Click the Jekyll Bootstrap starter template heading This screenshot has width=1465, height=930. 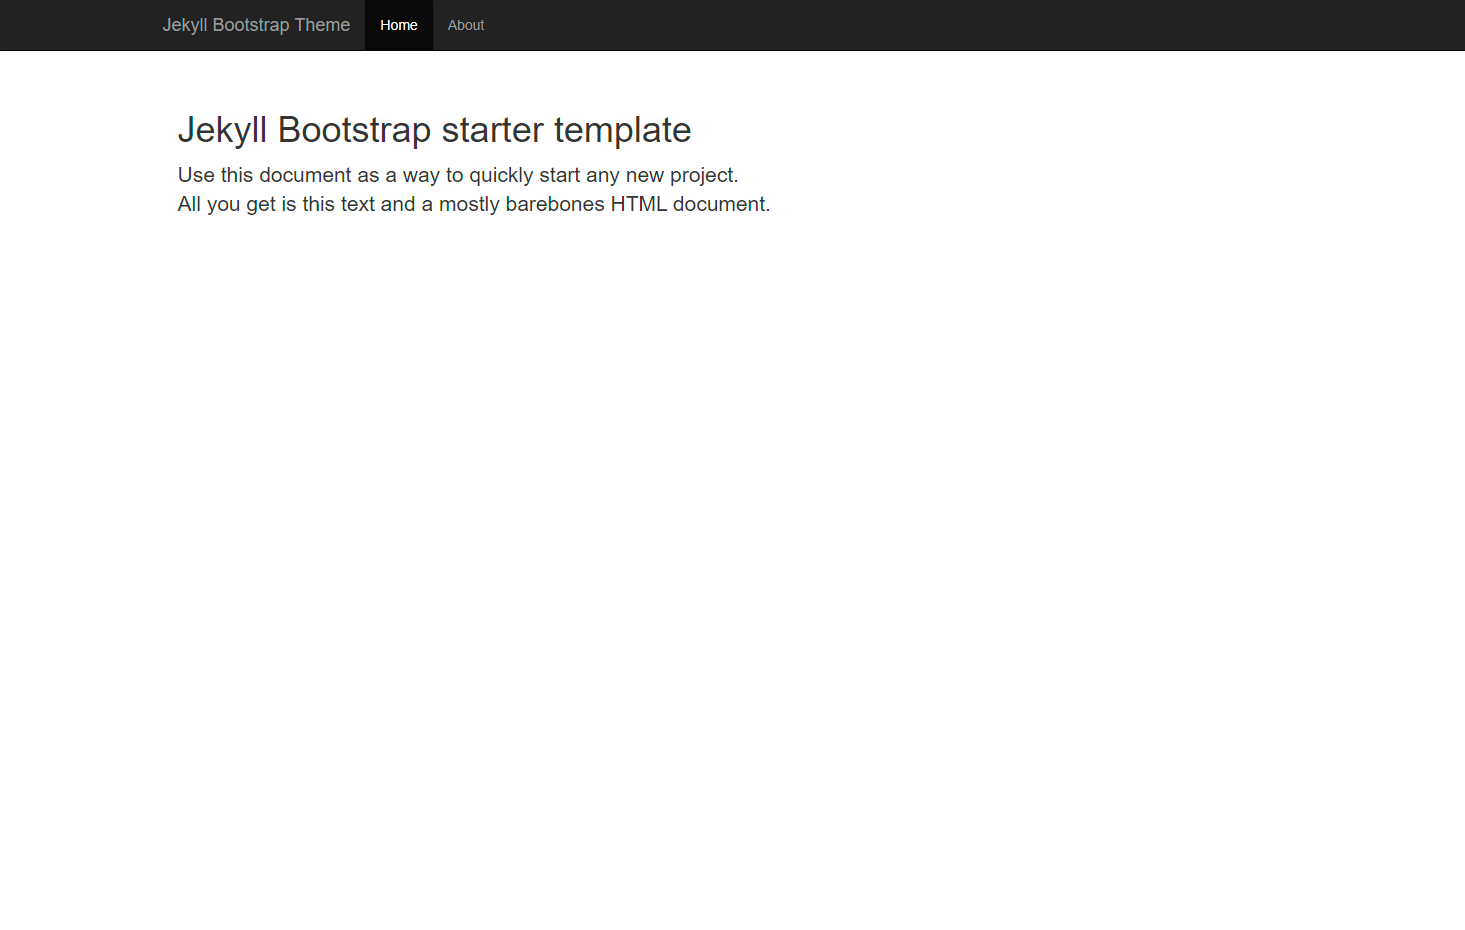pos(434,130)
